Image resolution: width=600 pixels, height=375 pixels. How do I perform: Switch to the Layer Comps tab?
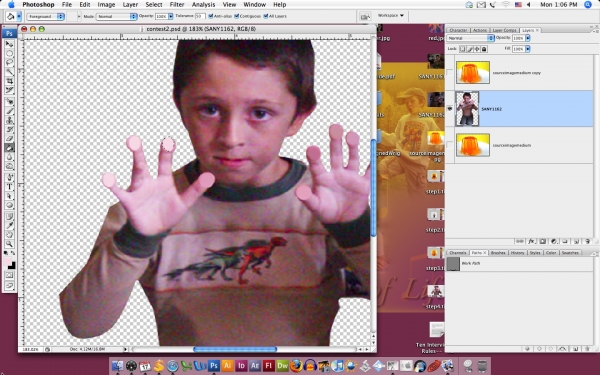coord(504,30)
